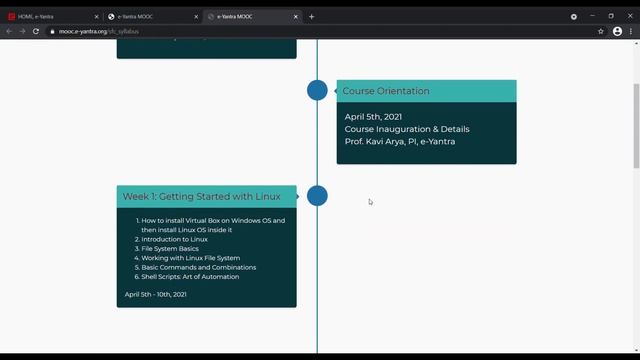Restore down the browser window
Screen dimensions: 640x360
pos(611,16)
